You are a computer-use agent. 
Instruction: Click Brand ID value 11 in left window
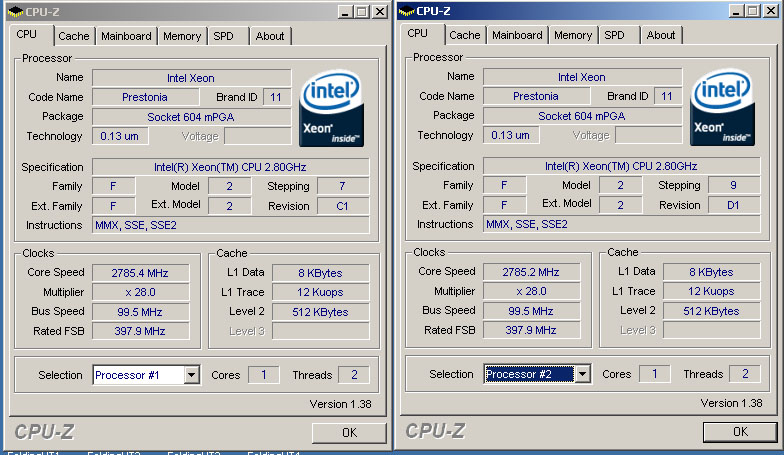coord(276,97)
